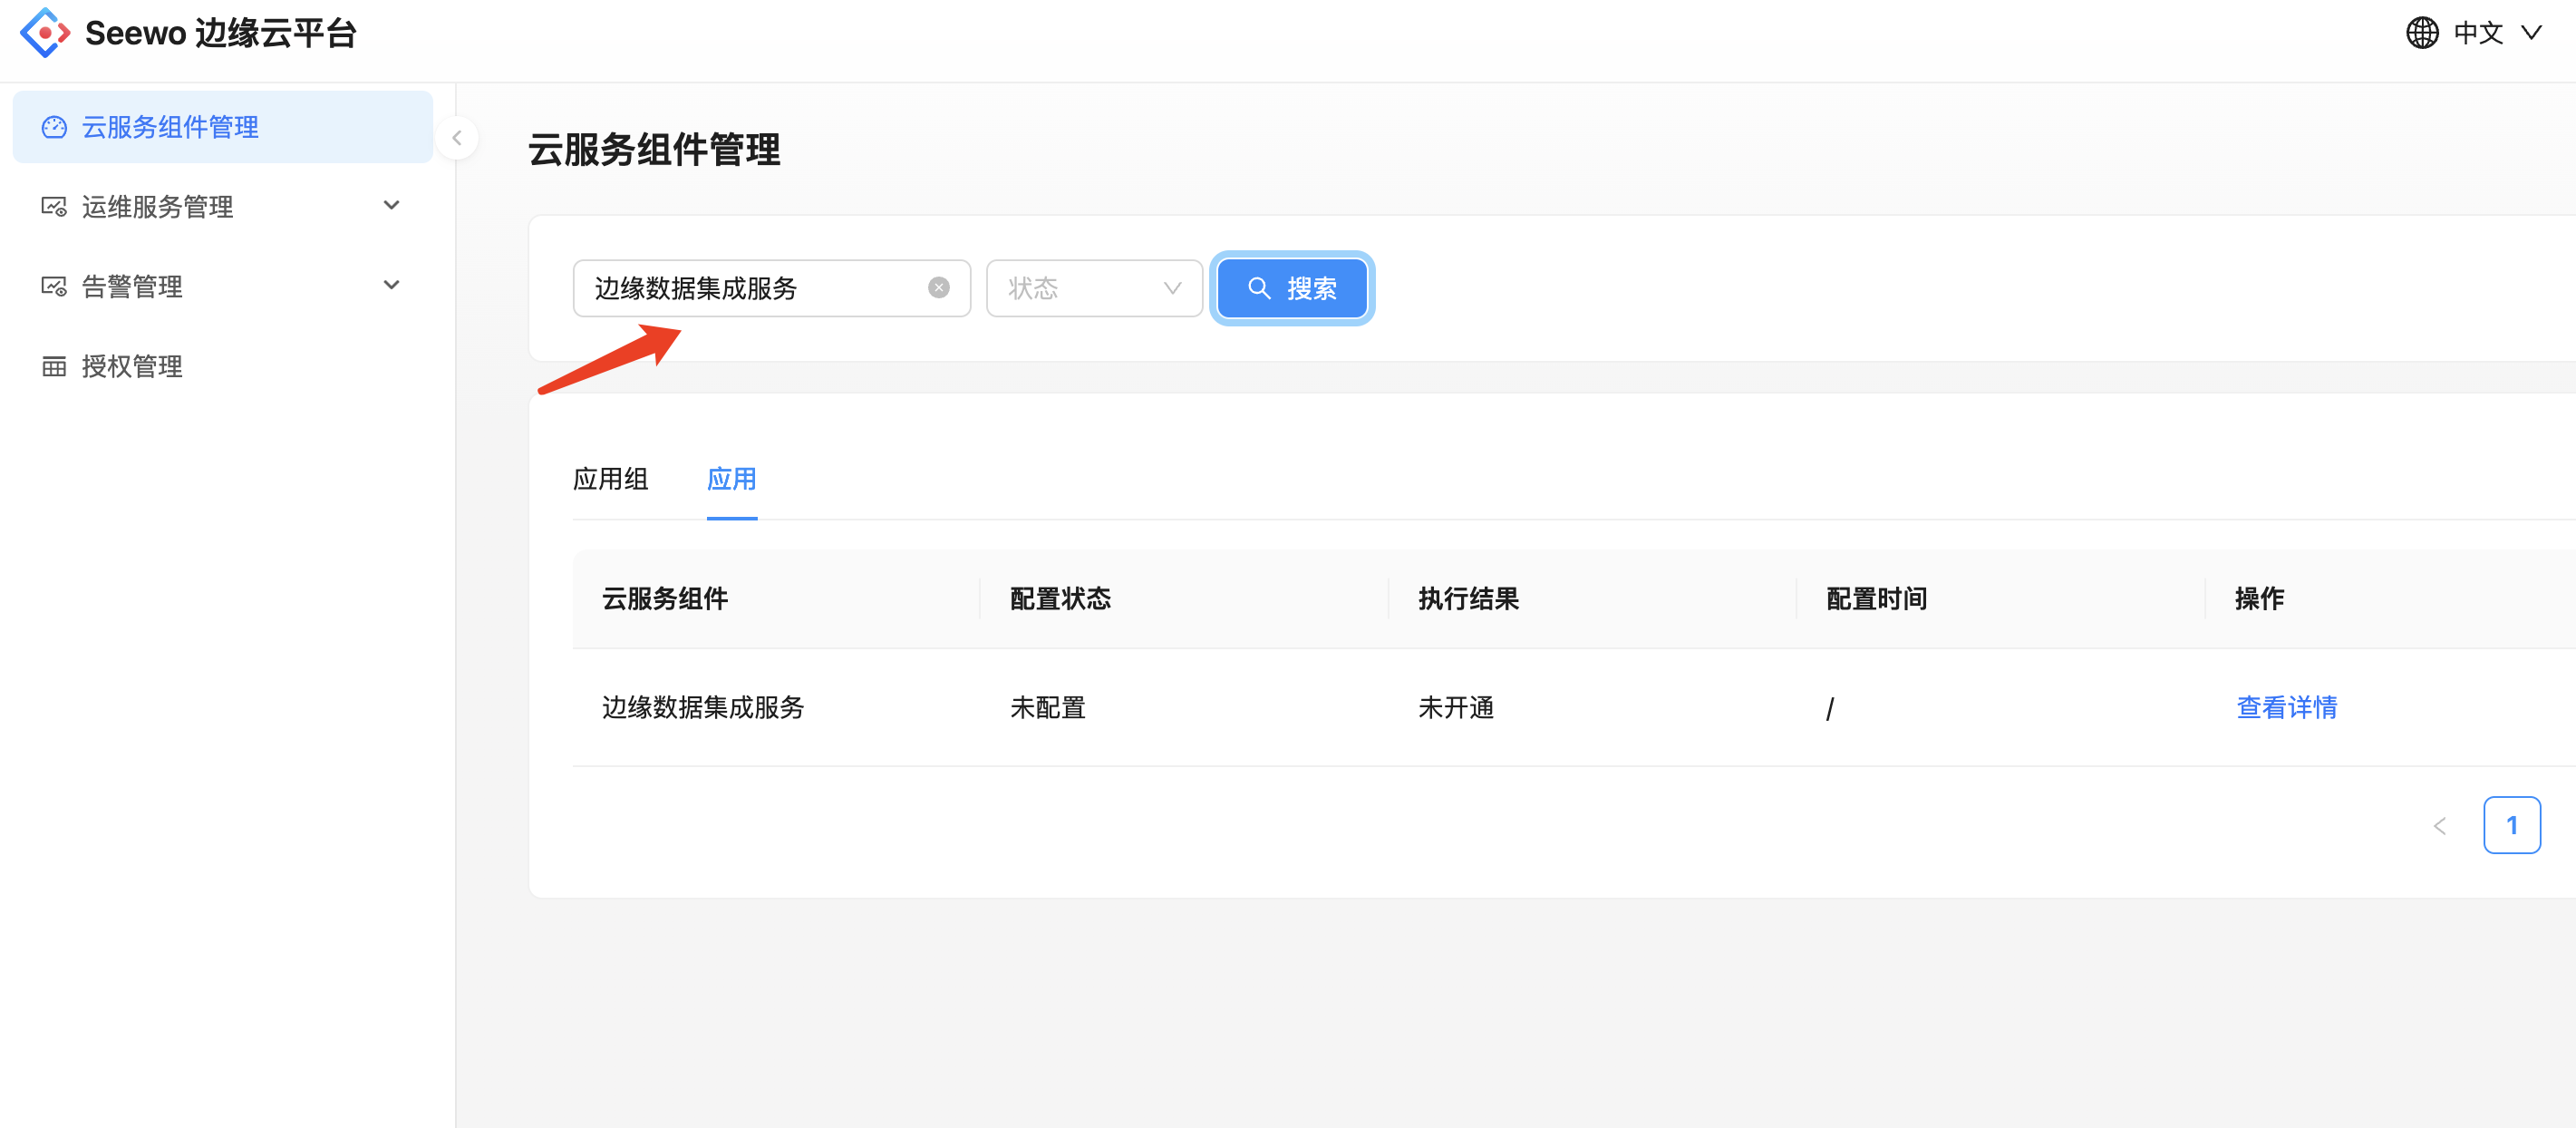
Task: Collapse the sidebar with the arrow toggle
Action: (x=457, y=138)
